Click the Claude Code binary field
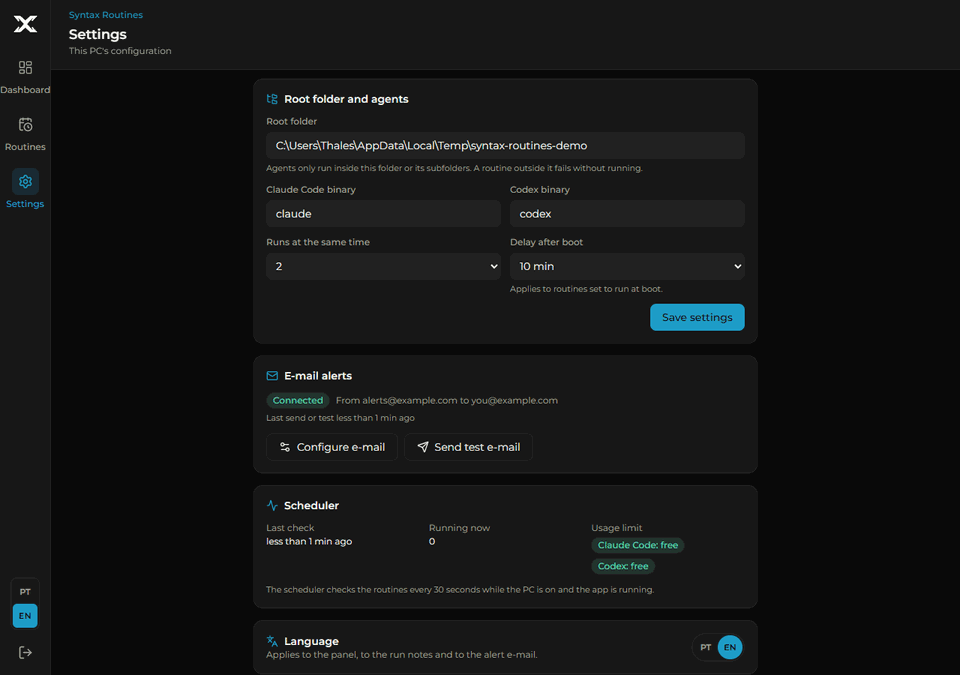Screen dimensions: 960x675 (x=383, y=214)
